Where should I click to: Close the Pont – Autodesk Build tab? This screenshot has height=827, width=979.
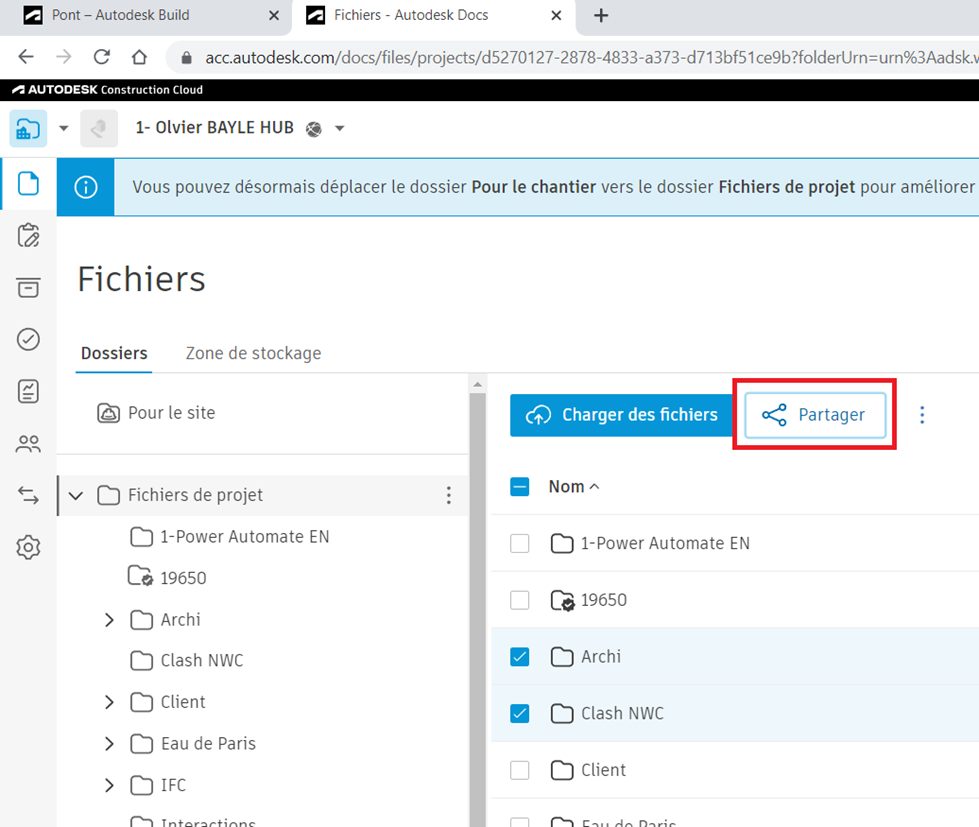[273, 16]
